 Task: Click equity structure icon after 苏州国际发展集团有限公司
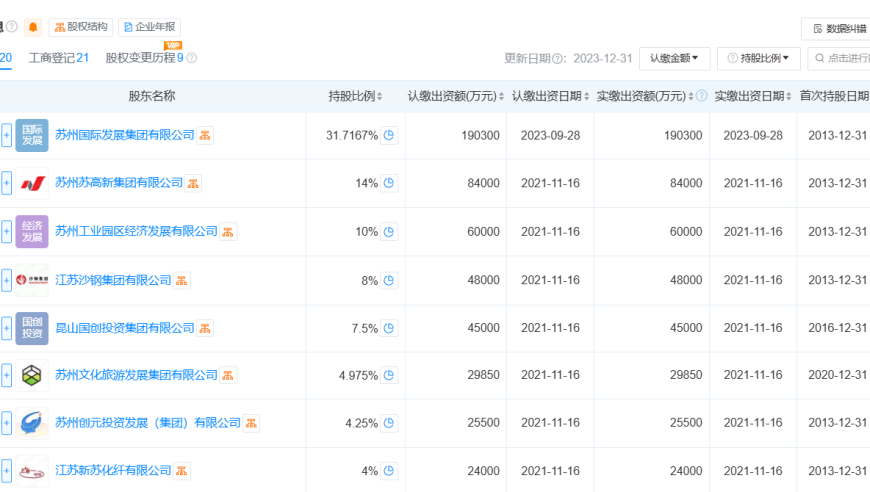205,135
